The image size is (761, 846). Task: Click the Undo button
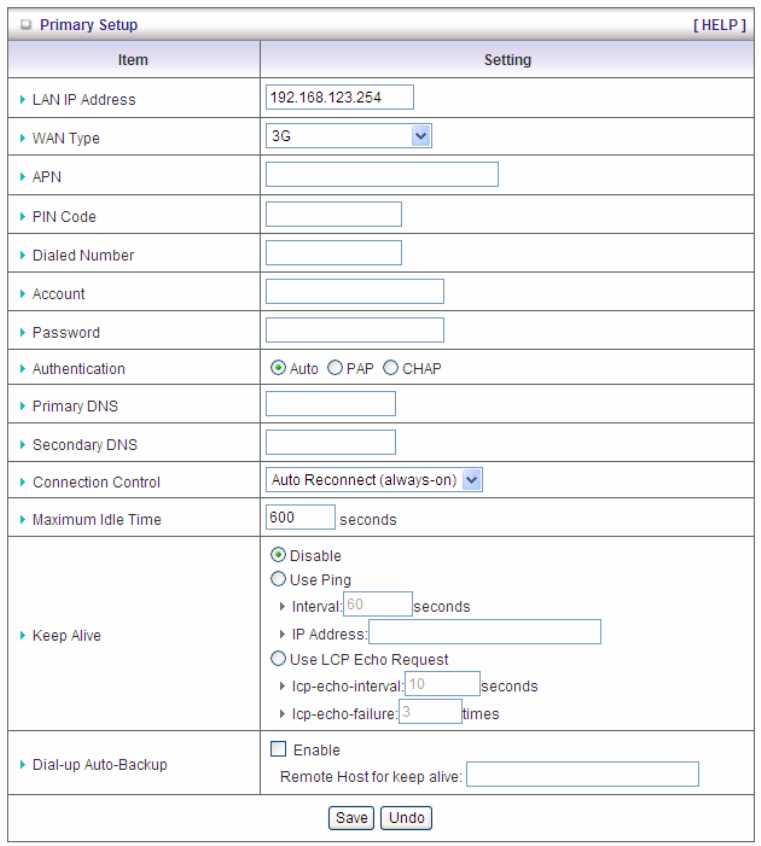pos(407,817)
